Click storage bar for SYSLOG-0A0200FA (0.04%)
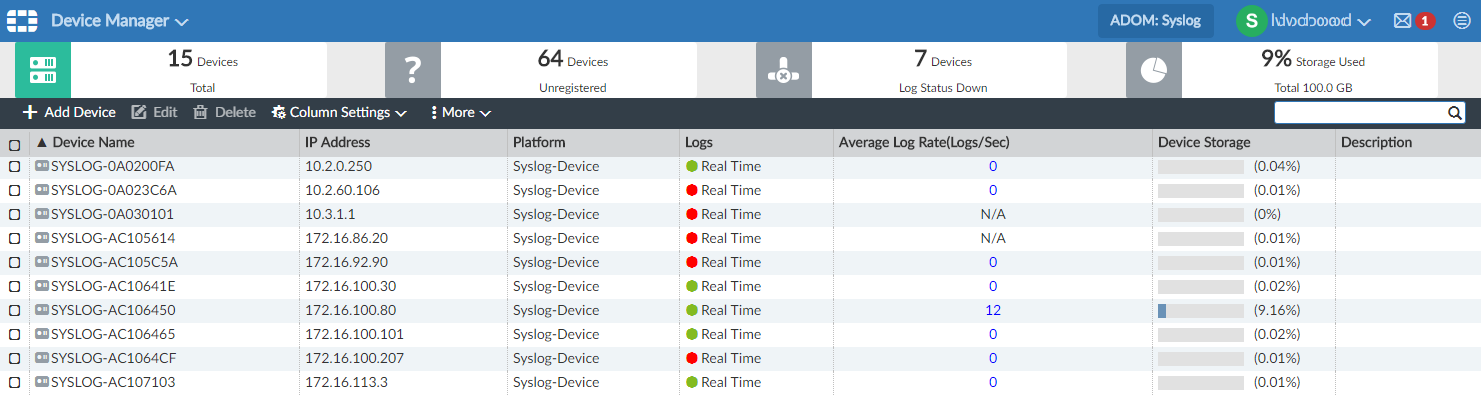Screen dimensions: 1481x395 1200,166
